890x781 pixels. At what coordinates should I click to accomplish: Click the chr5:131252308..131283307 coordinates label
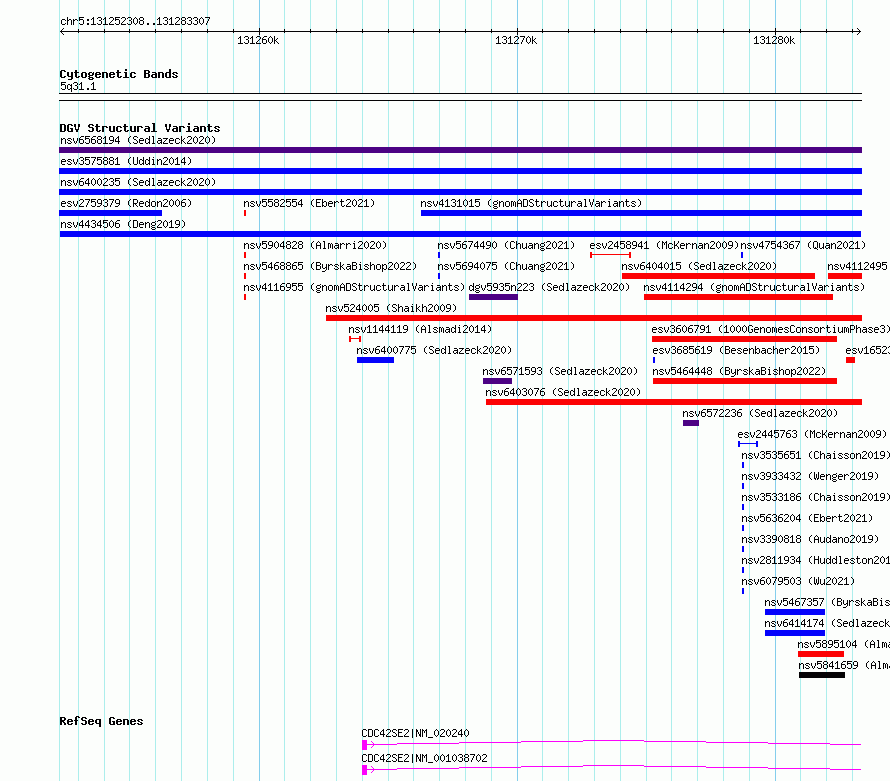tap(135, 21)
